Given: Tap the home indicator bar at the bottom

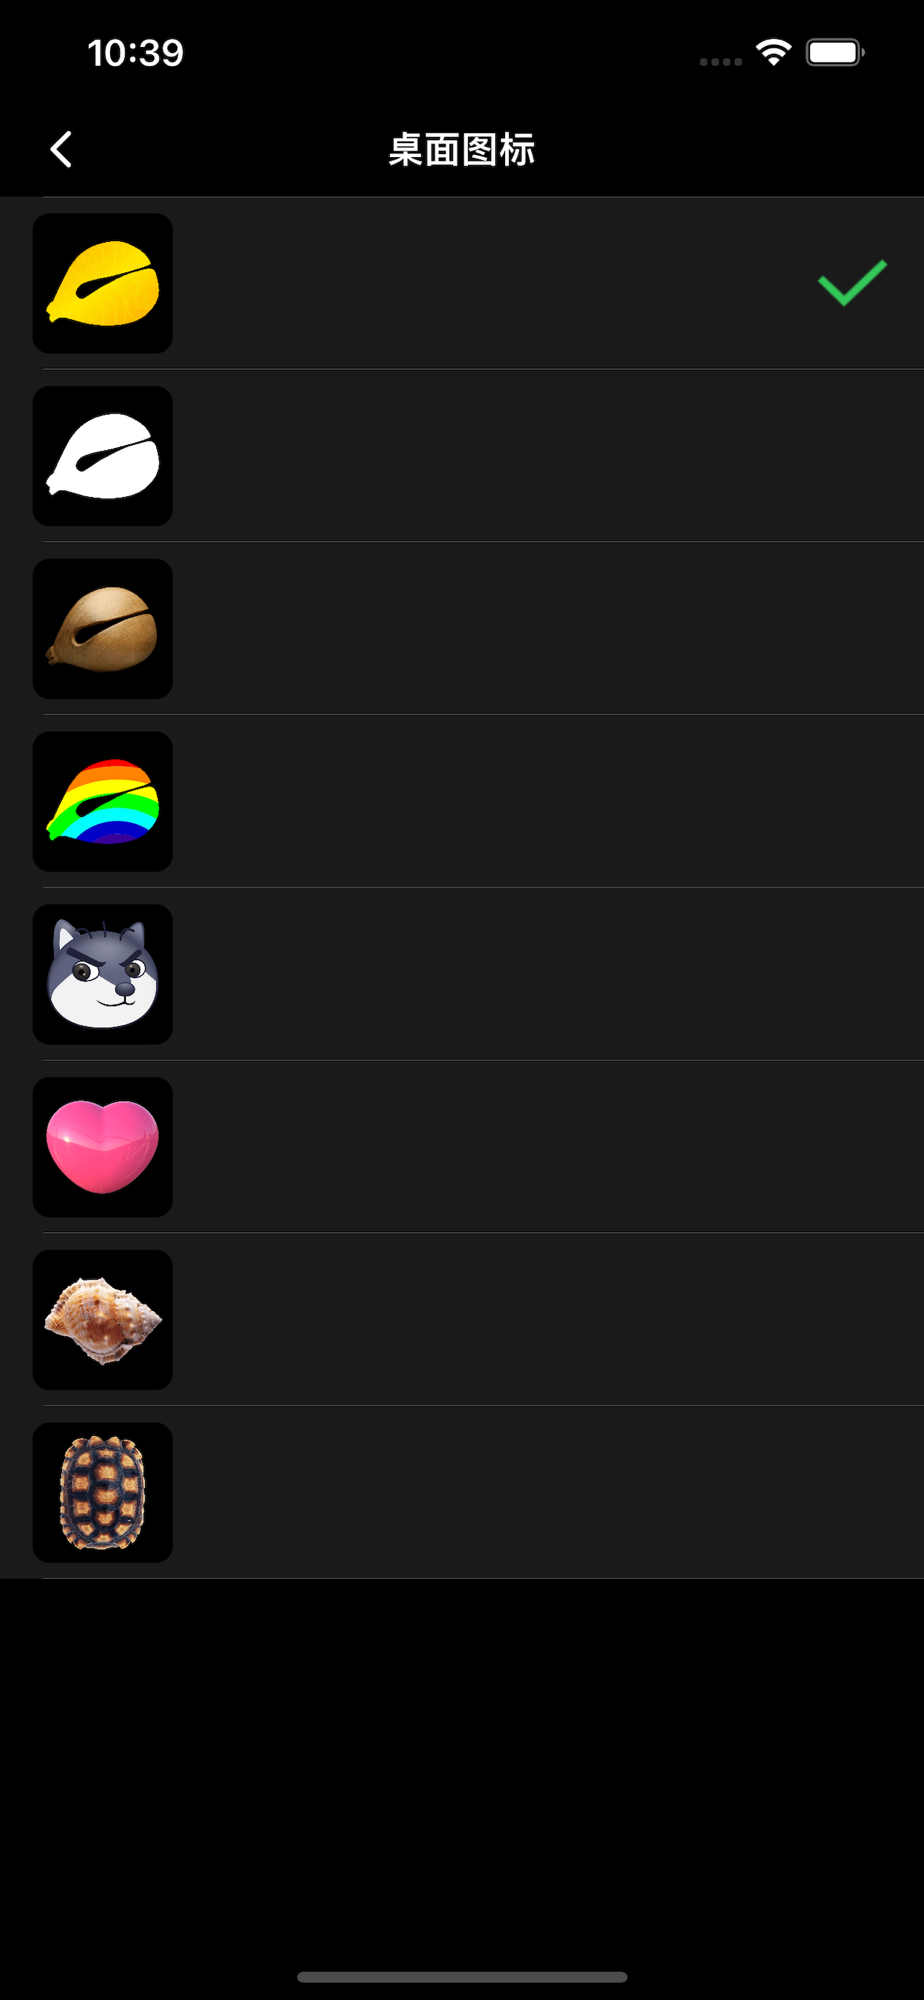Looking at the screenshot, I should point(462,1977).
